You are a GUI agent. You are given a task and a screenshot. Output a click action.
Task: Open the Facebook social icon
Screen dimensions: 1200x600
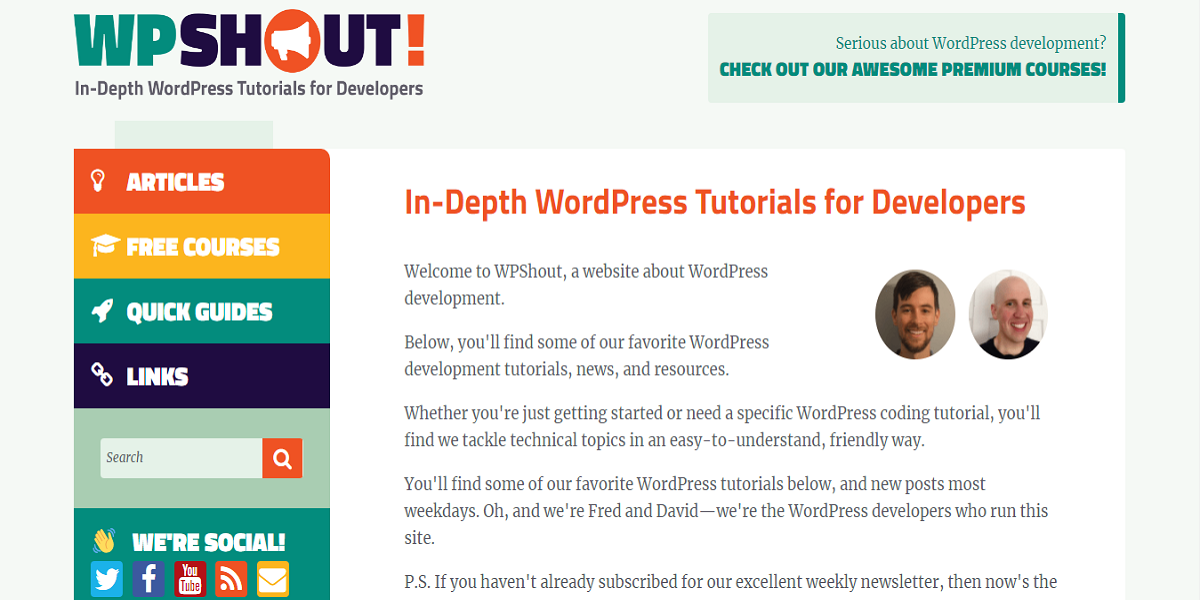click(149, 579)
